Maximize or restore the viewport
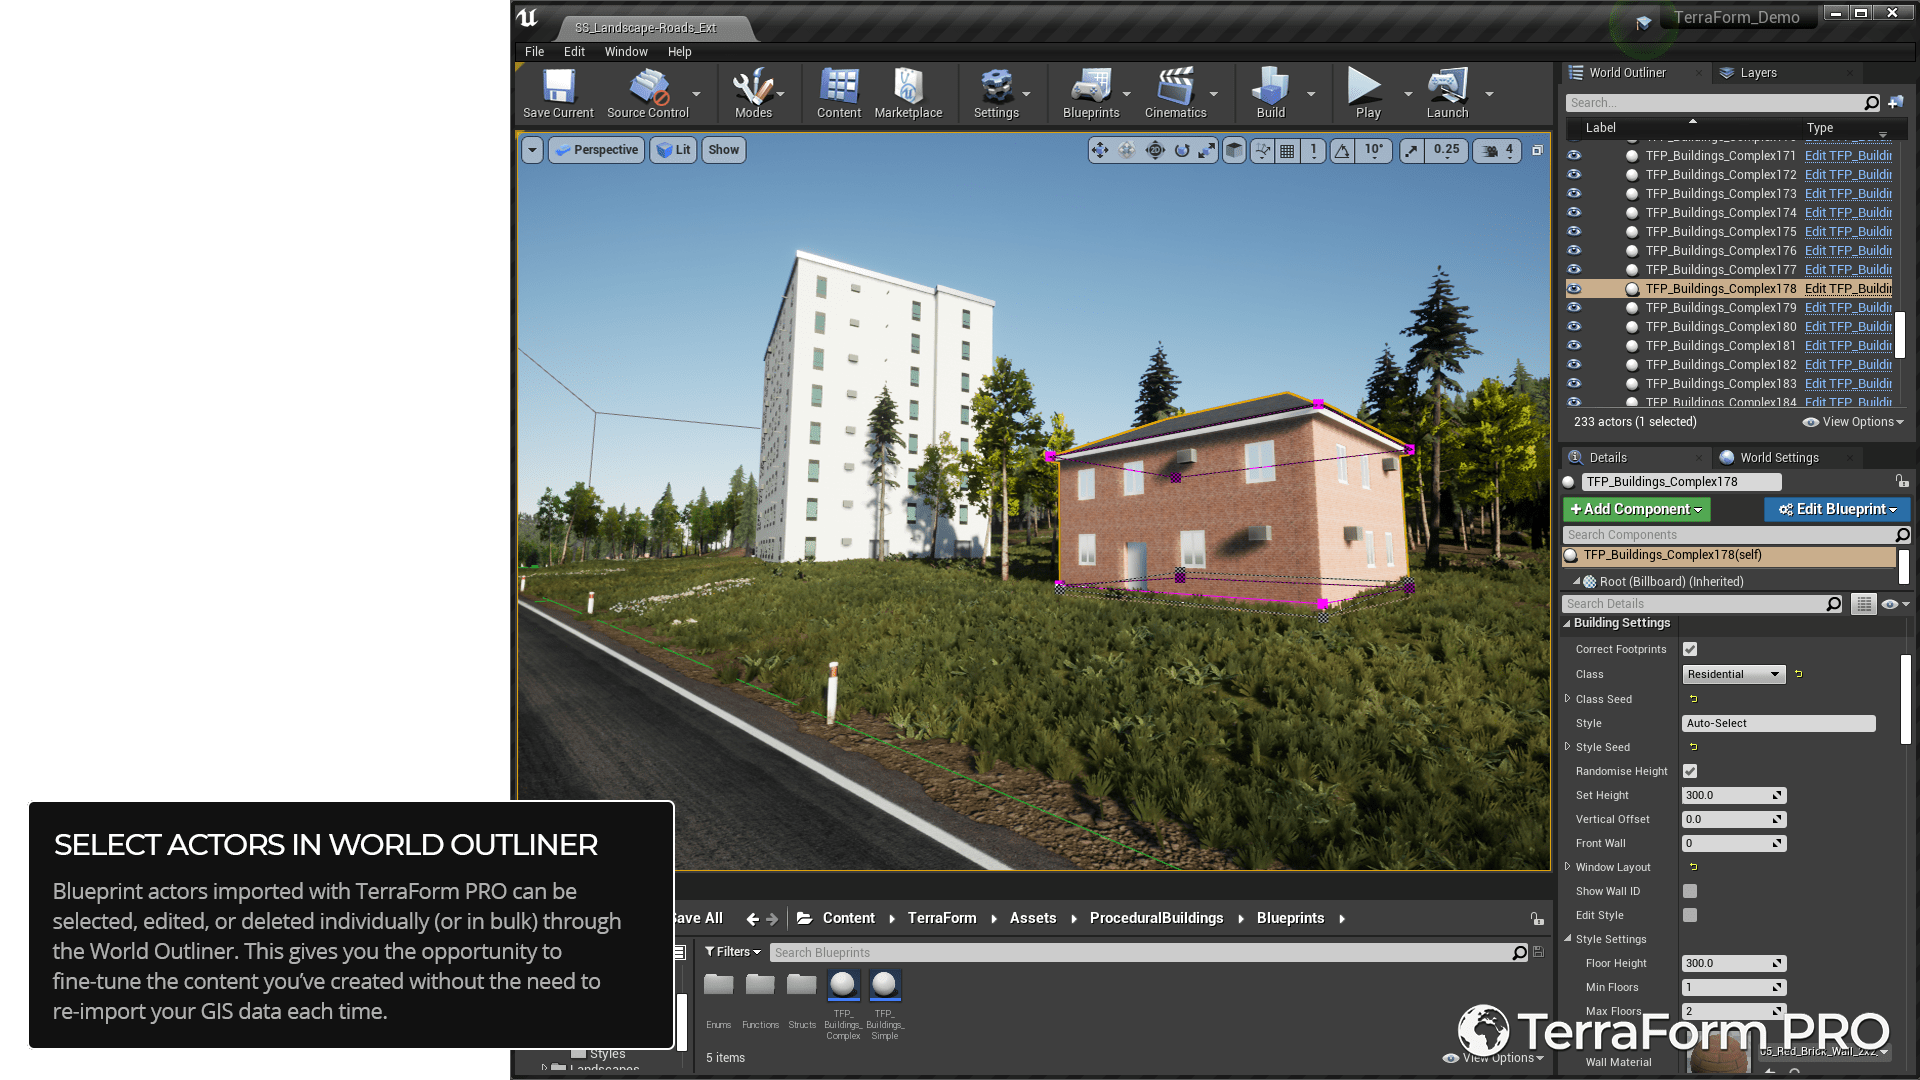 point(1537,150)
